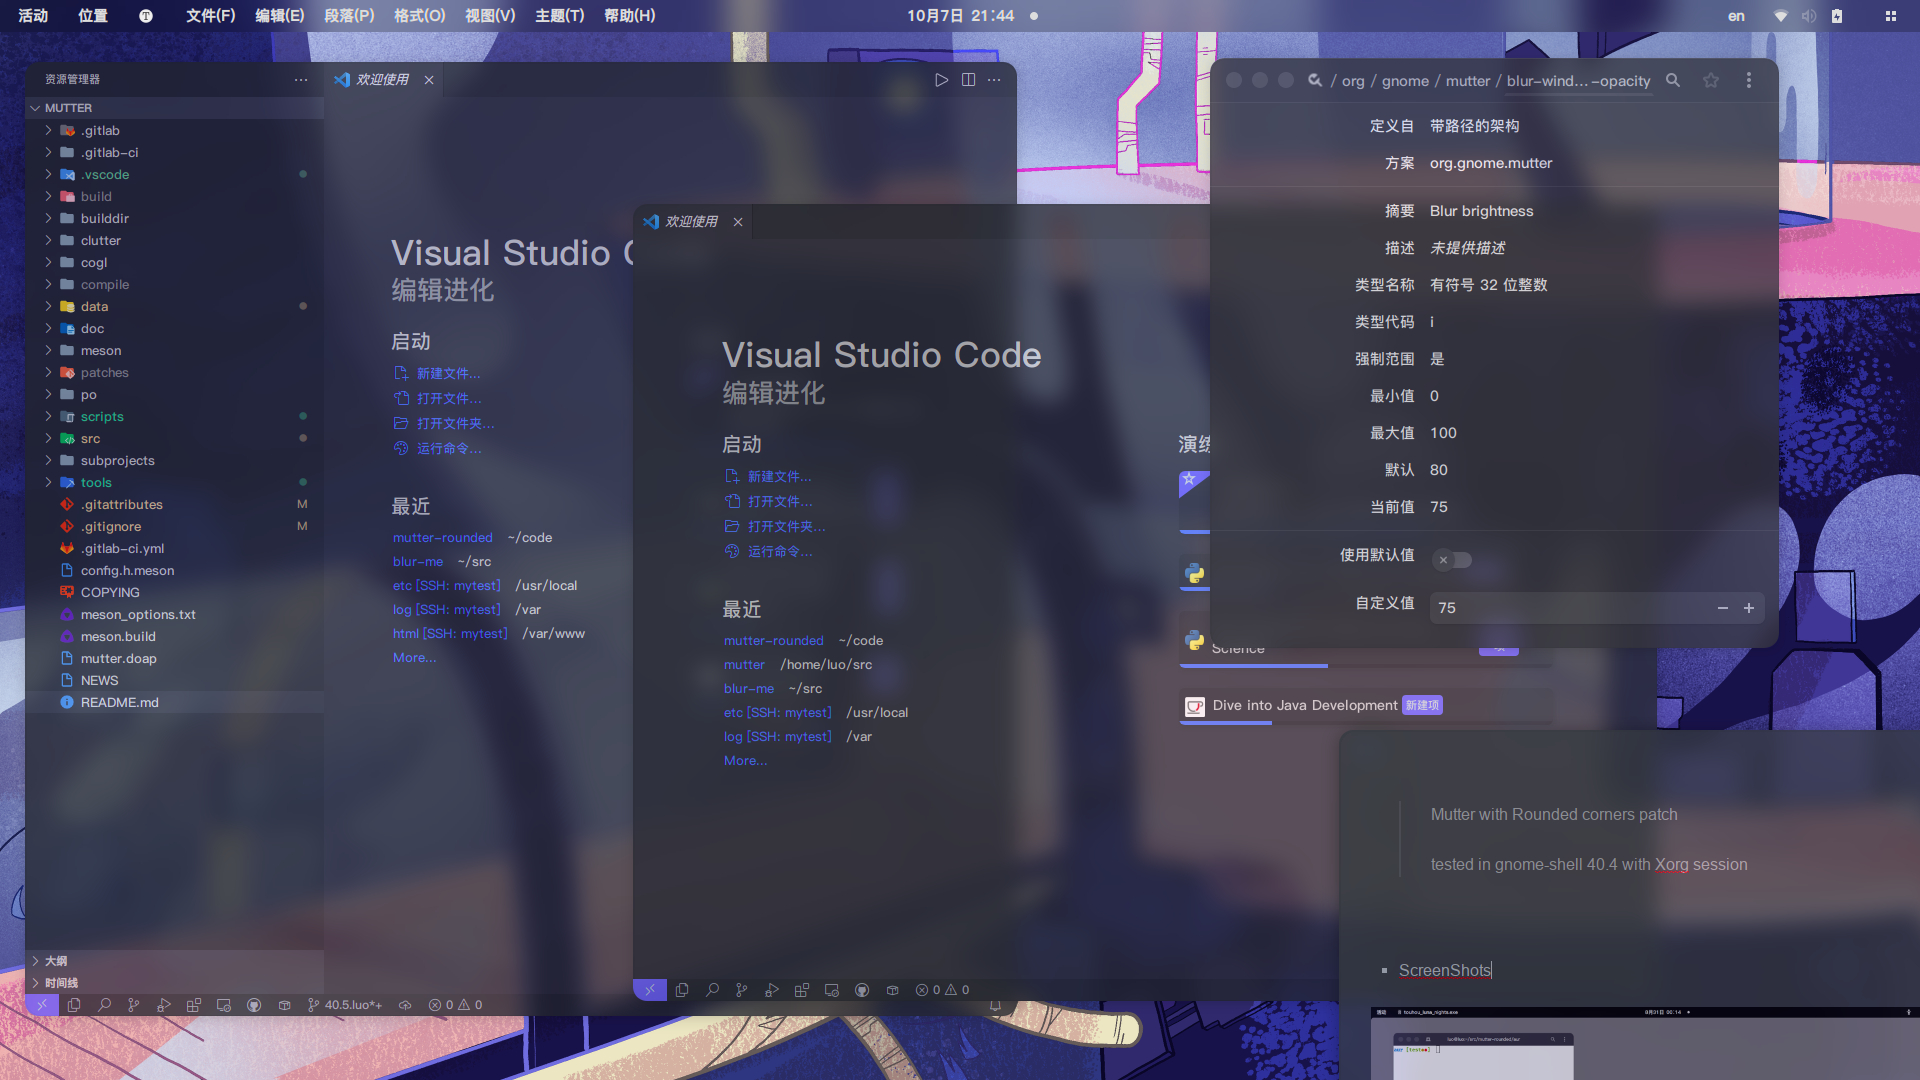
Task: Open the 文件(F) menu
Action: tap(210, 16)
